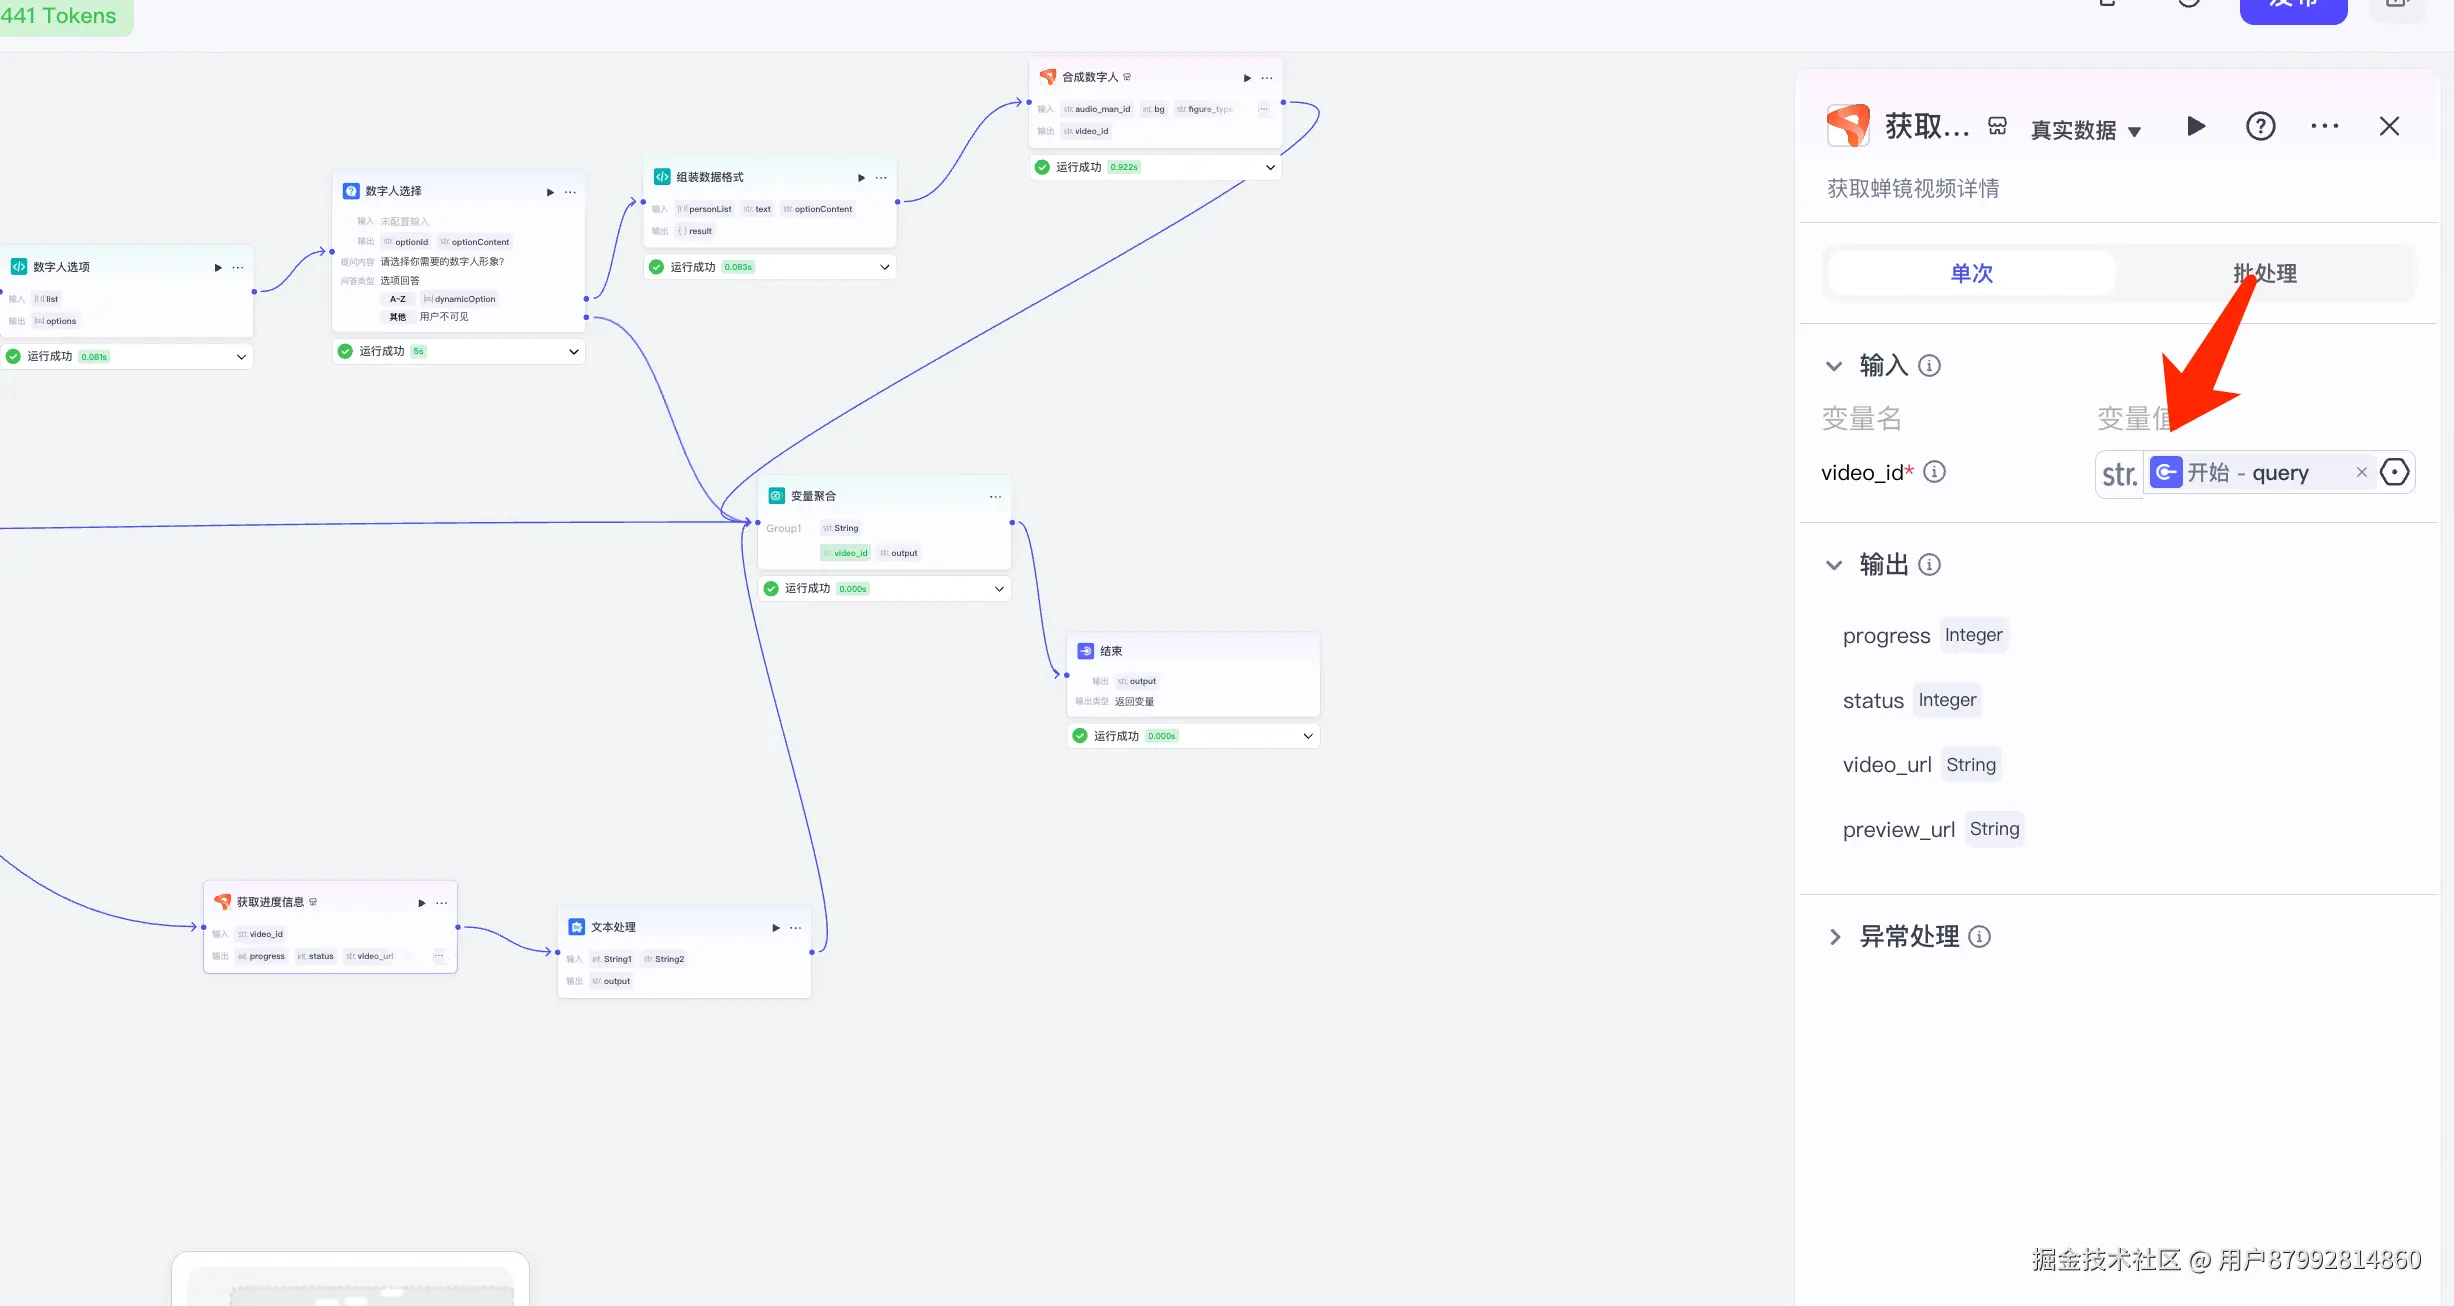
Task: Run the 文本处理 node
Action: point(776,928)
